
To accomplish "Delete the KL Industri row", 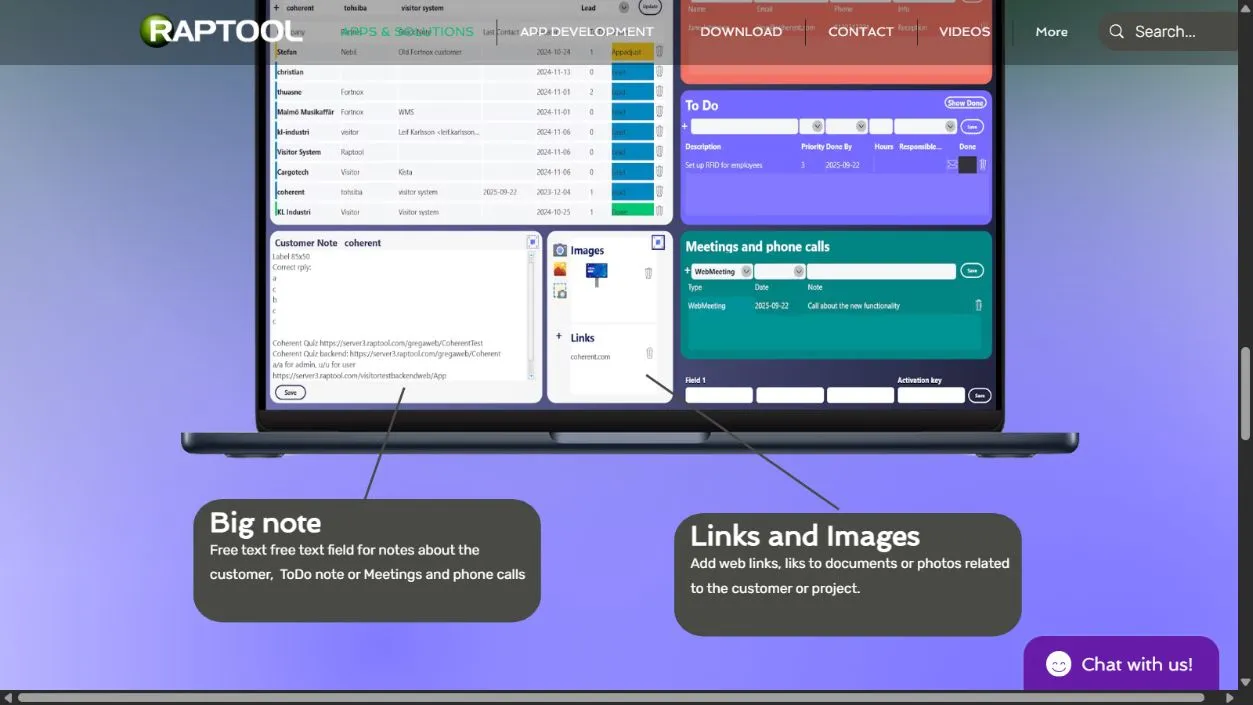I will 659,211.
